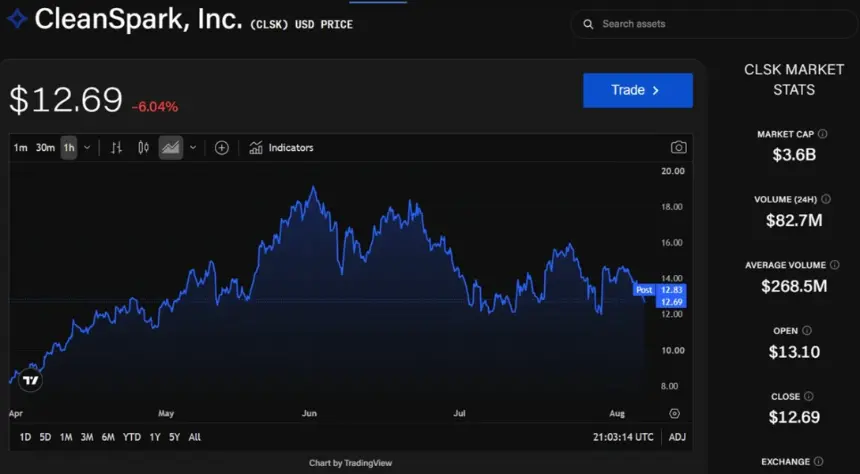Select the 1m interval
860x474 pixels.
(20, 148)
